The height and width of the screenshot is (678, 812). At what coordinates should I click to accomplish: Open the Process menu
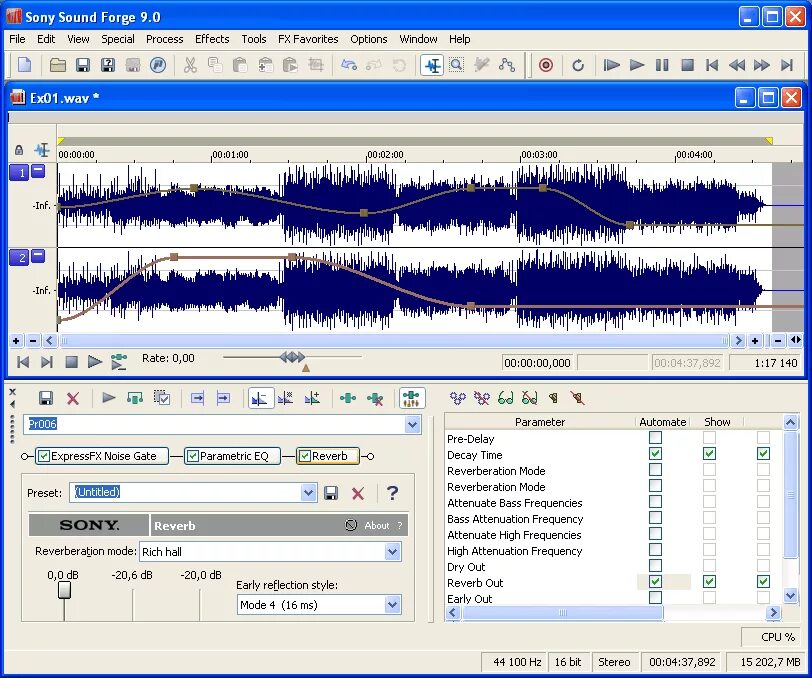click(164, 39)
